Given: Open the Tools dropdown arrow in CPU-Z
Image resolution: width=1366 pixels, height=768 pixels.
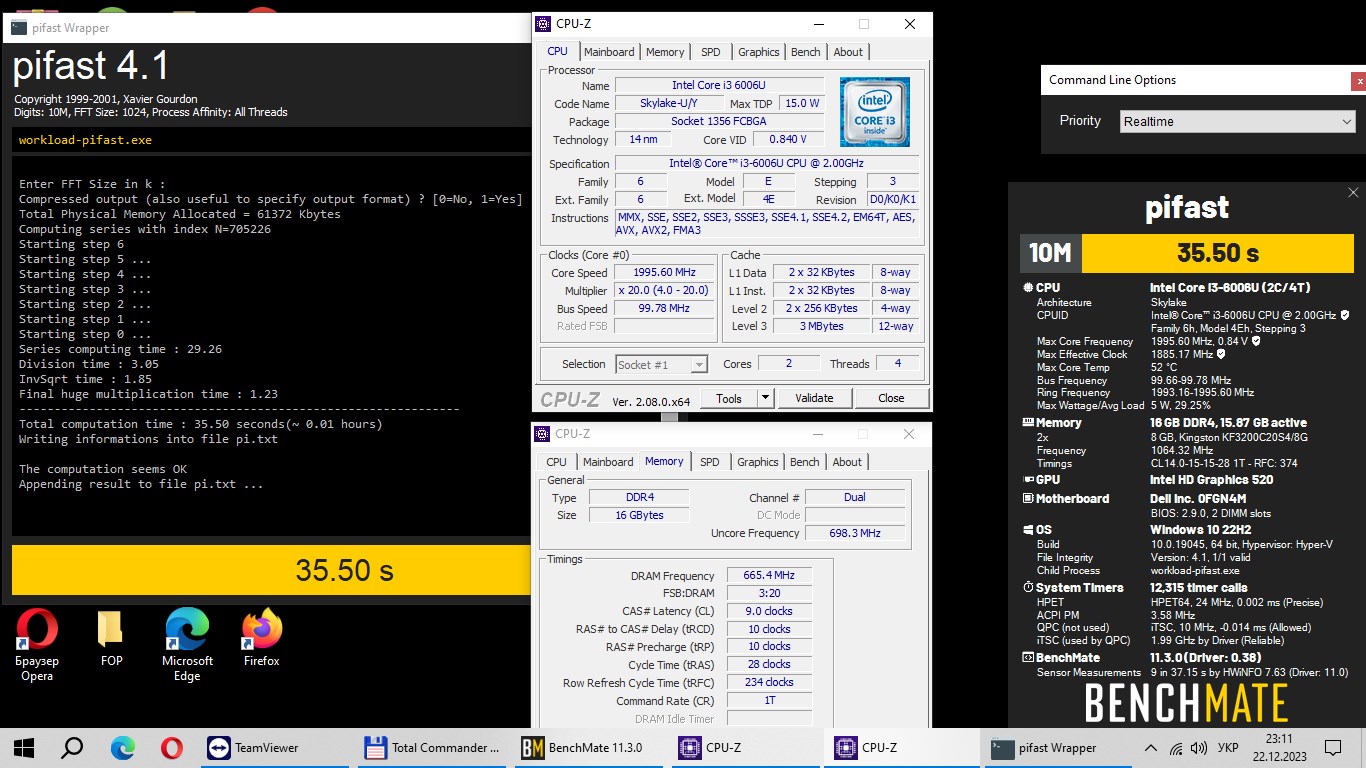Looking at the screenshot, I should (x=765, y=398).
